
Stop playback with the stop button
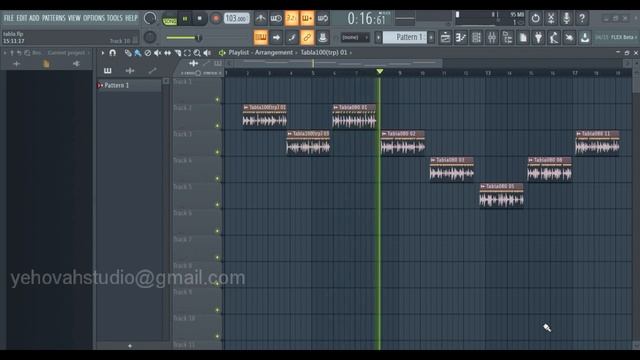200,19
